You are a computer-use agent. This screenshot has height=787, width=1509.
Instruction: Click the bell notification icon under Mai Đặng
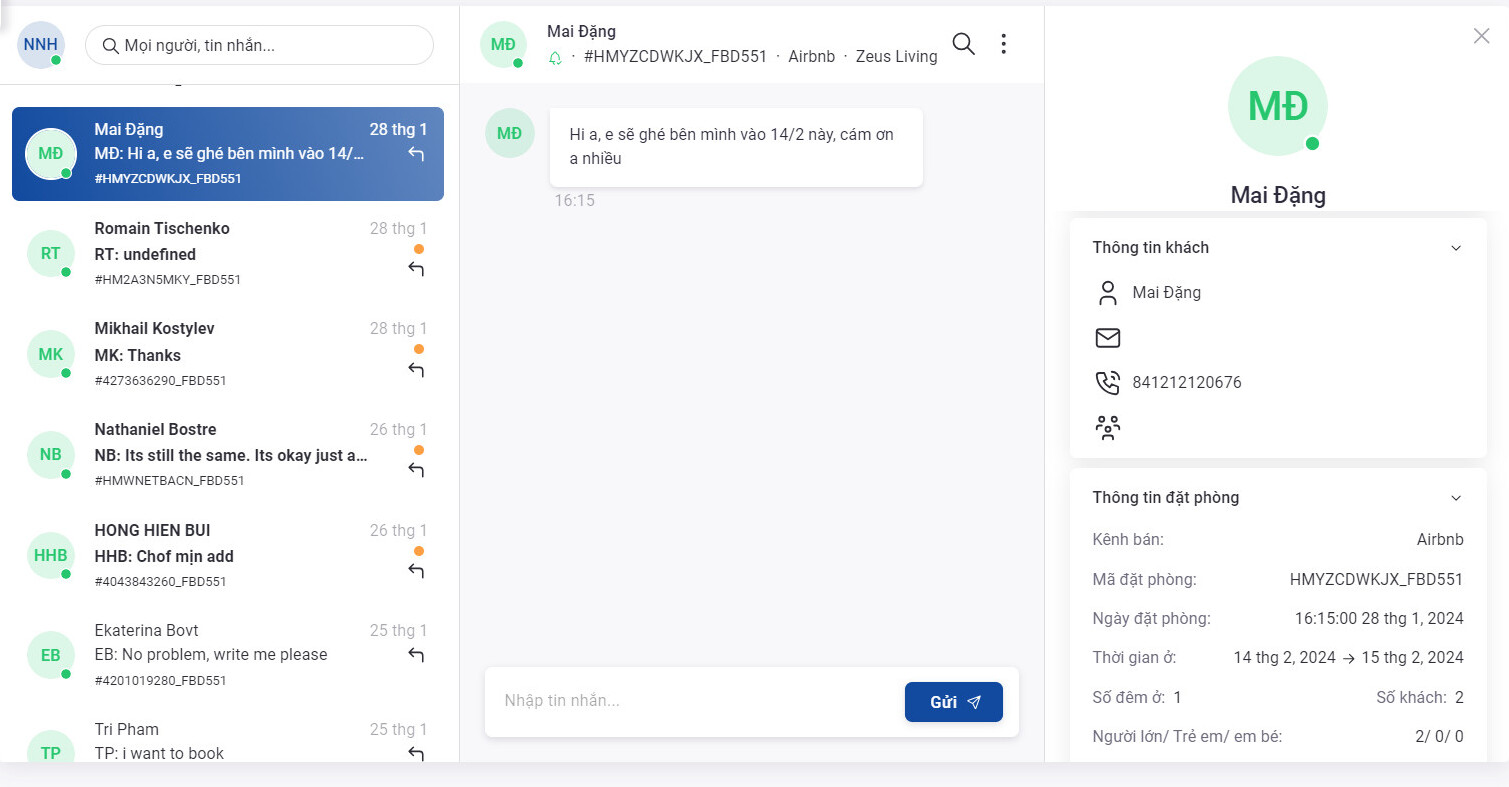(556, 58)
